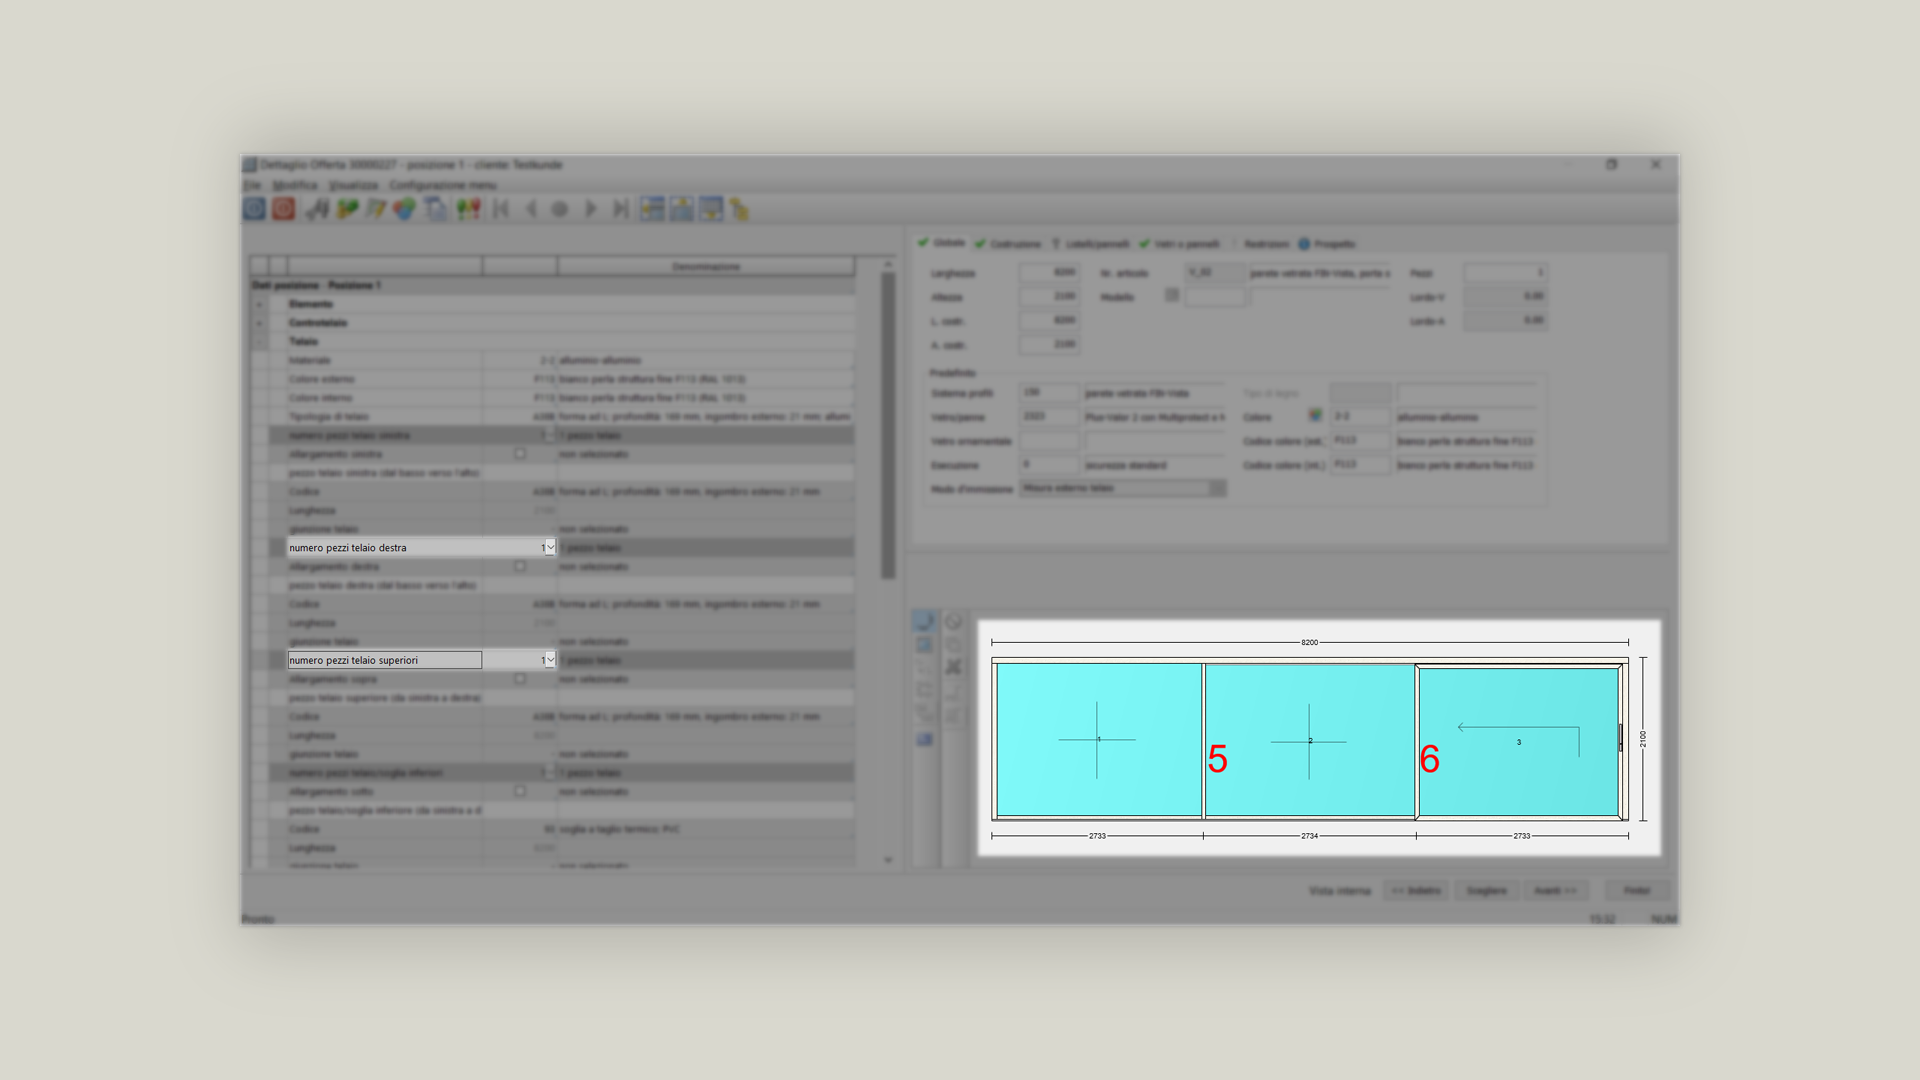
Task: Toggle the 'Allargamento sopra' checkbox
Action: pyautogui.click(x=520, y=679)
